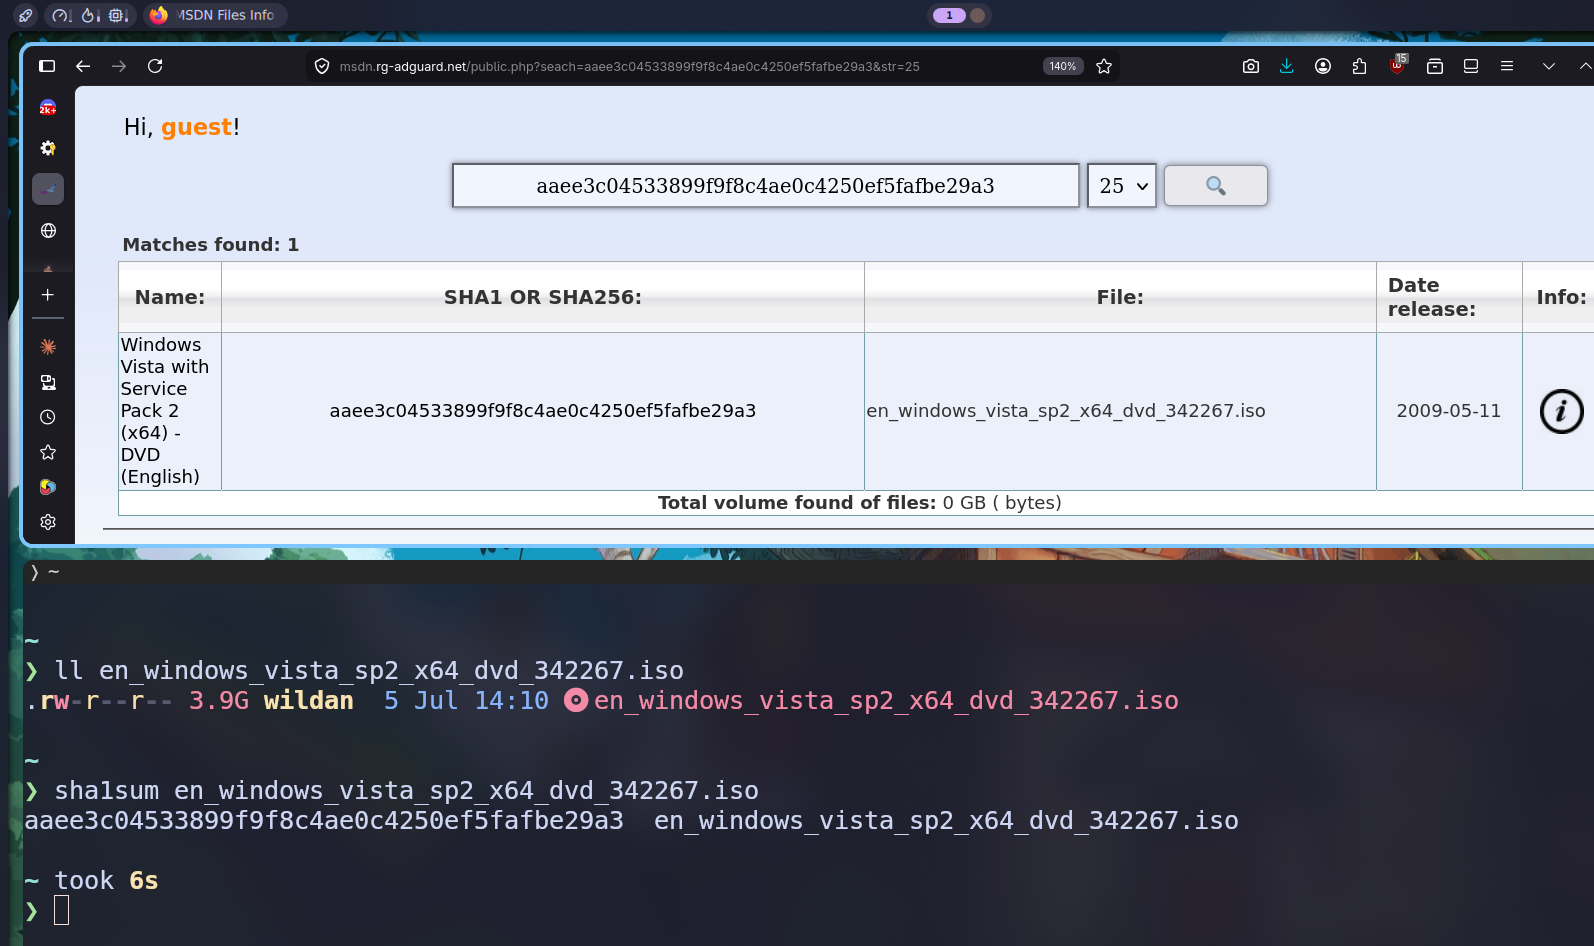Click the 2k+ pinned tab in sidebar
Image resolution: width=1594 pixels, height=946 pixels.
coord(48,108)
